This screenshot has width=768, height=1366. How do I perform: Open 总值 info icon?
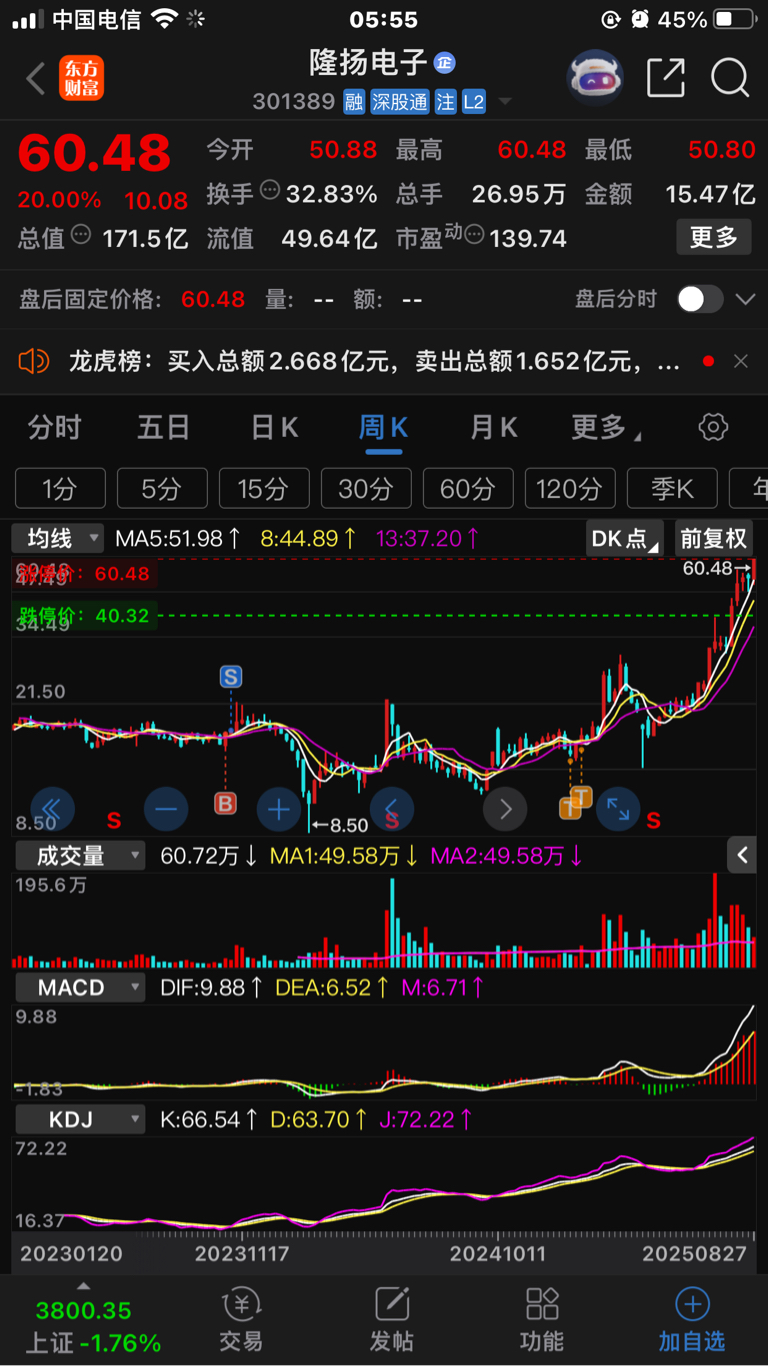tap(81, 235)
